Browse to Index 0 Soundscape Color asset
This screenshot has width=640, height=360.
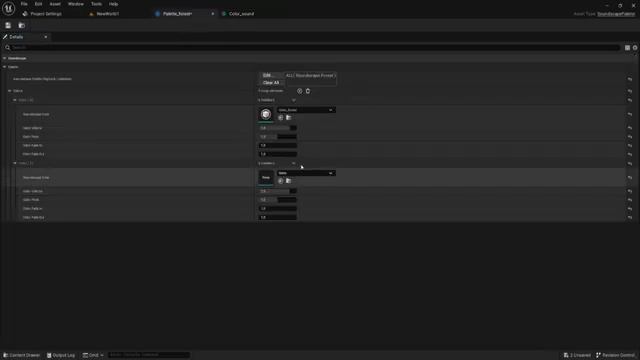(289, 118)
